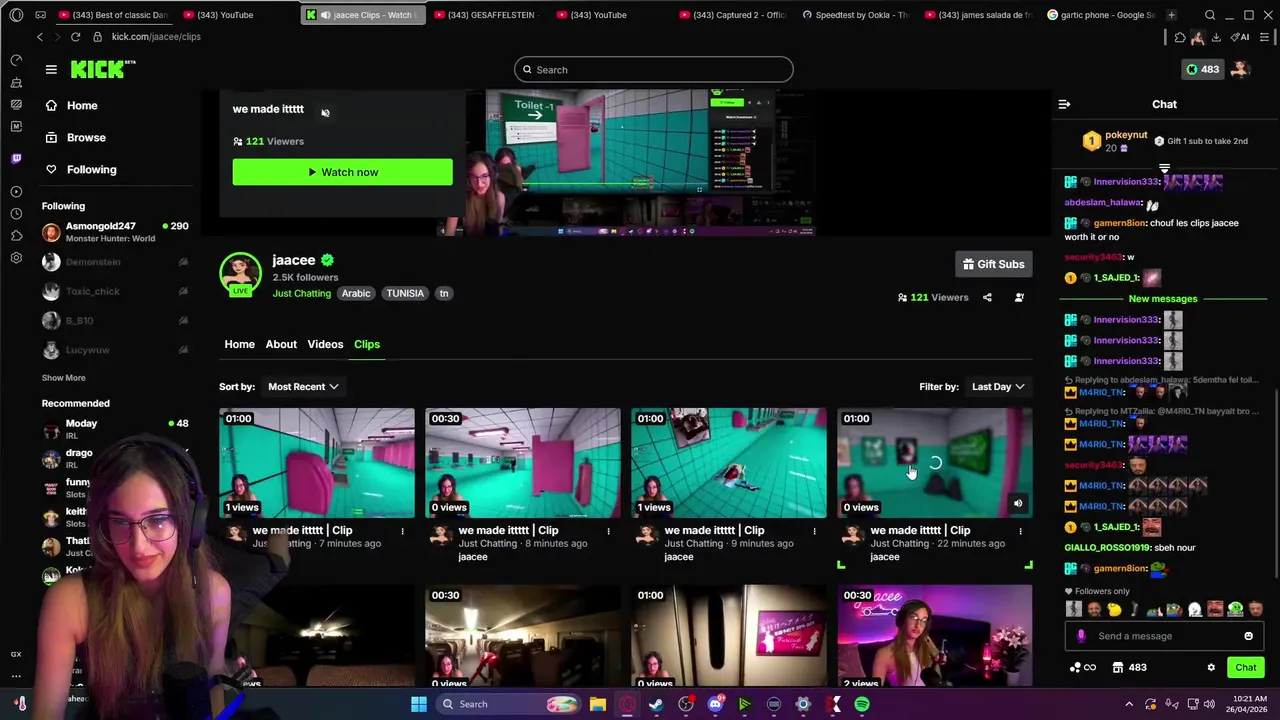Open Discord from taskbar
The width and height of the screenshot is (1280, 720).
tap(715, 704)
